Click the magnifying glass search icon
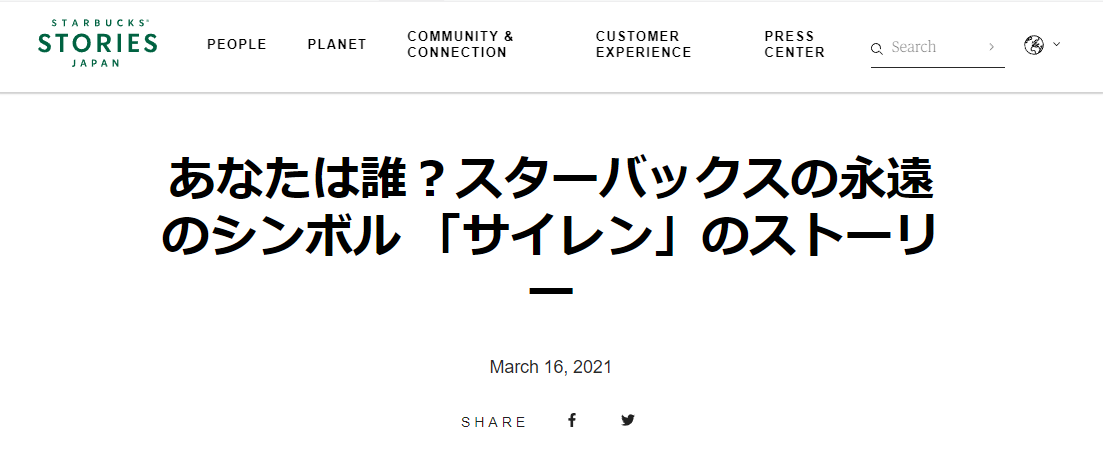The image size is (1103, 456). [877, 48]
